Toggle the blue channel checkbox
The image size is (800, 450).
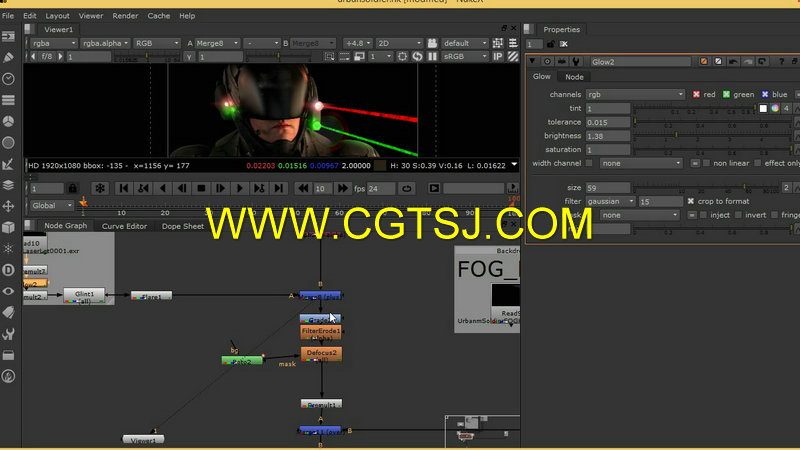pos(765,94)
